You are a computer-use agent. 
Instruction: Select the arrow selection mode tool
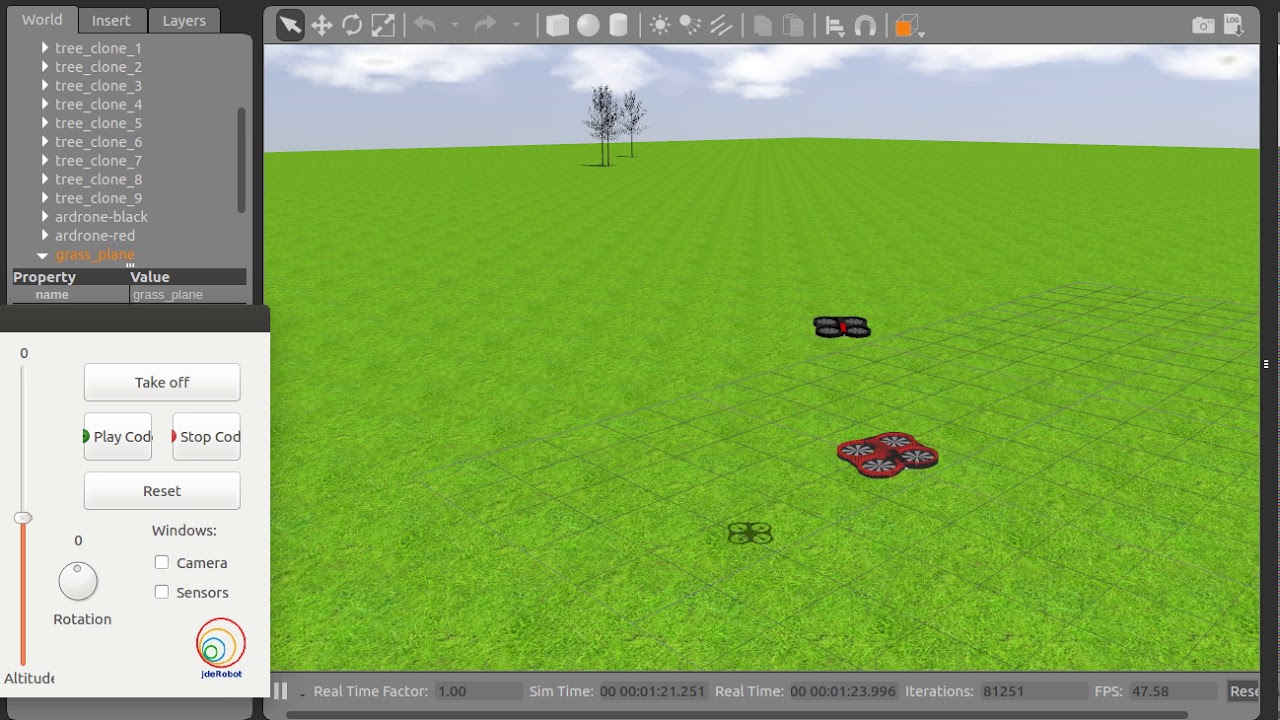(x=290, y=26)
